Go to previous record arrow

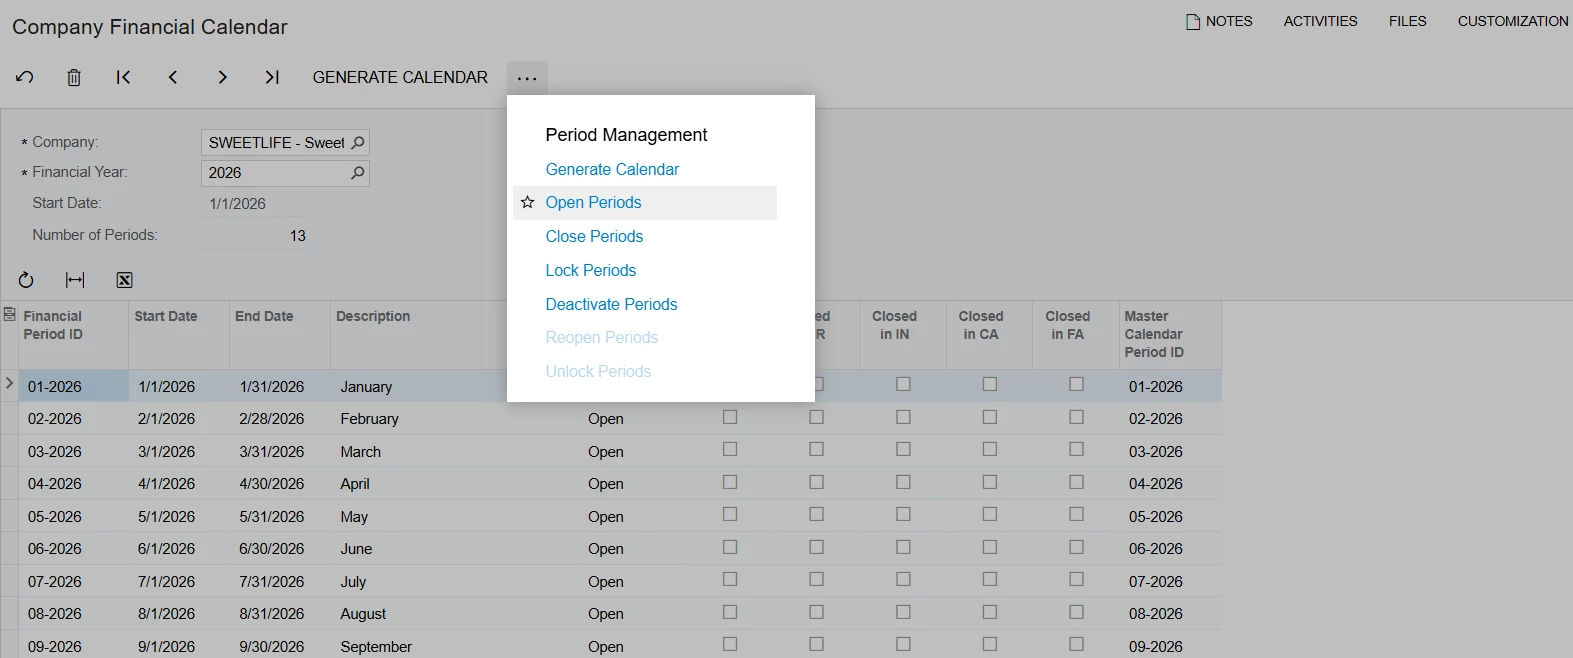pyautogui.click(x=173, y=77)
